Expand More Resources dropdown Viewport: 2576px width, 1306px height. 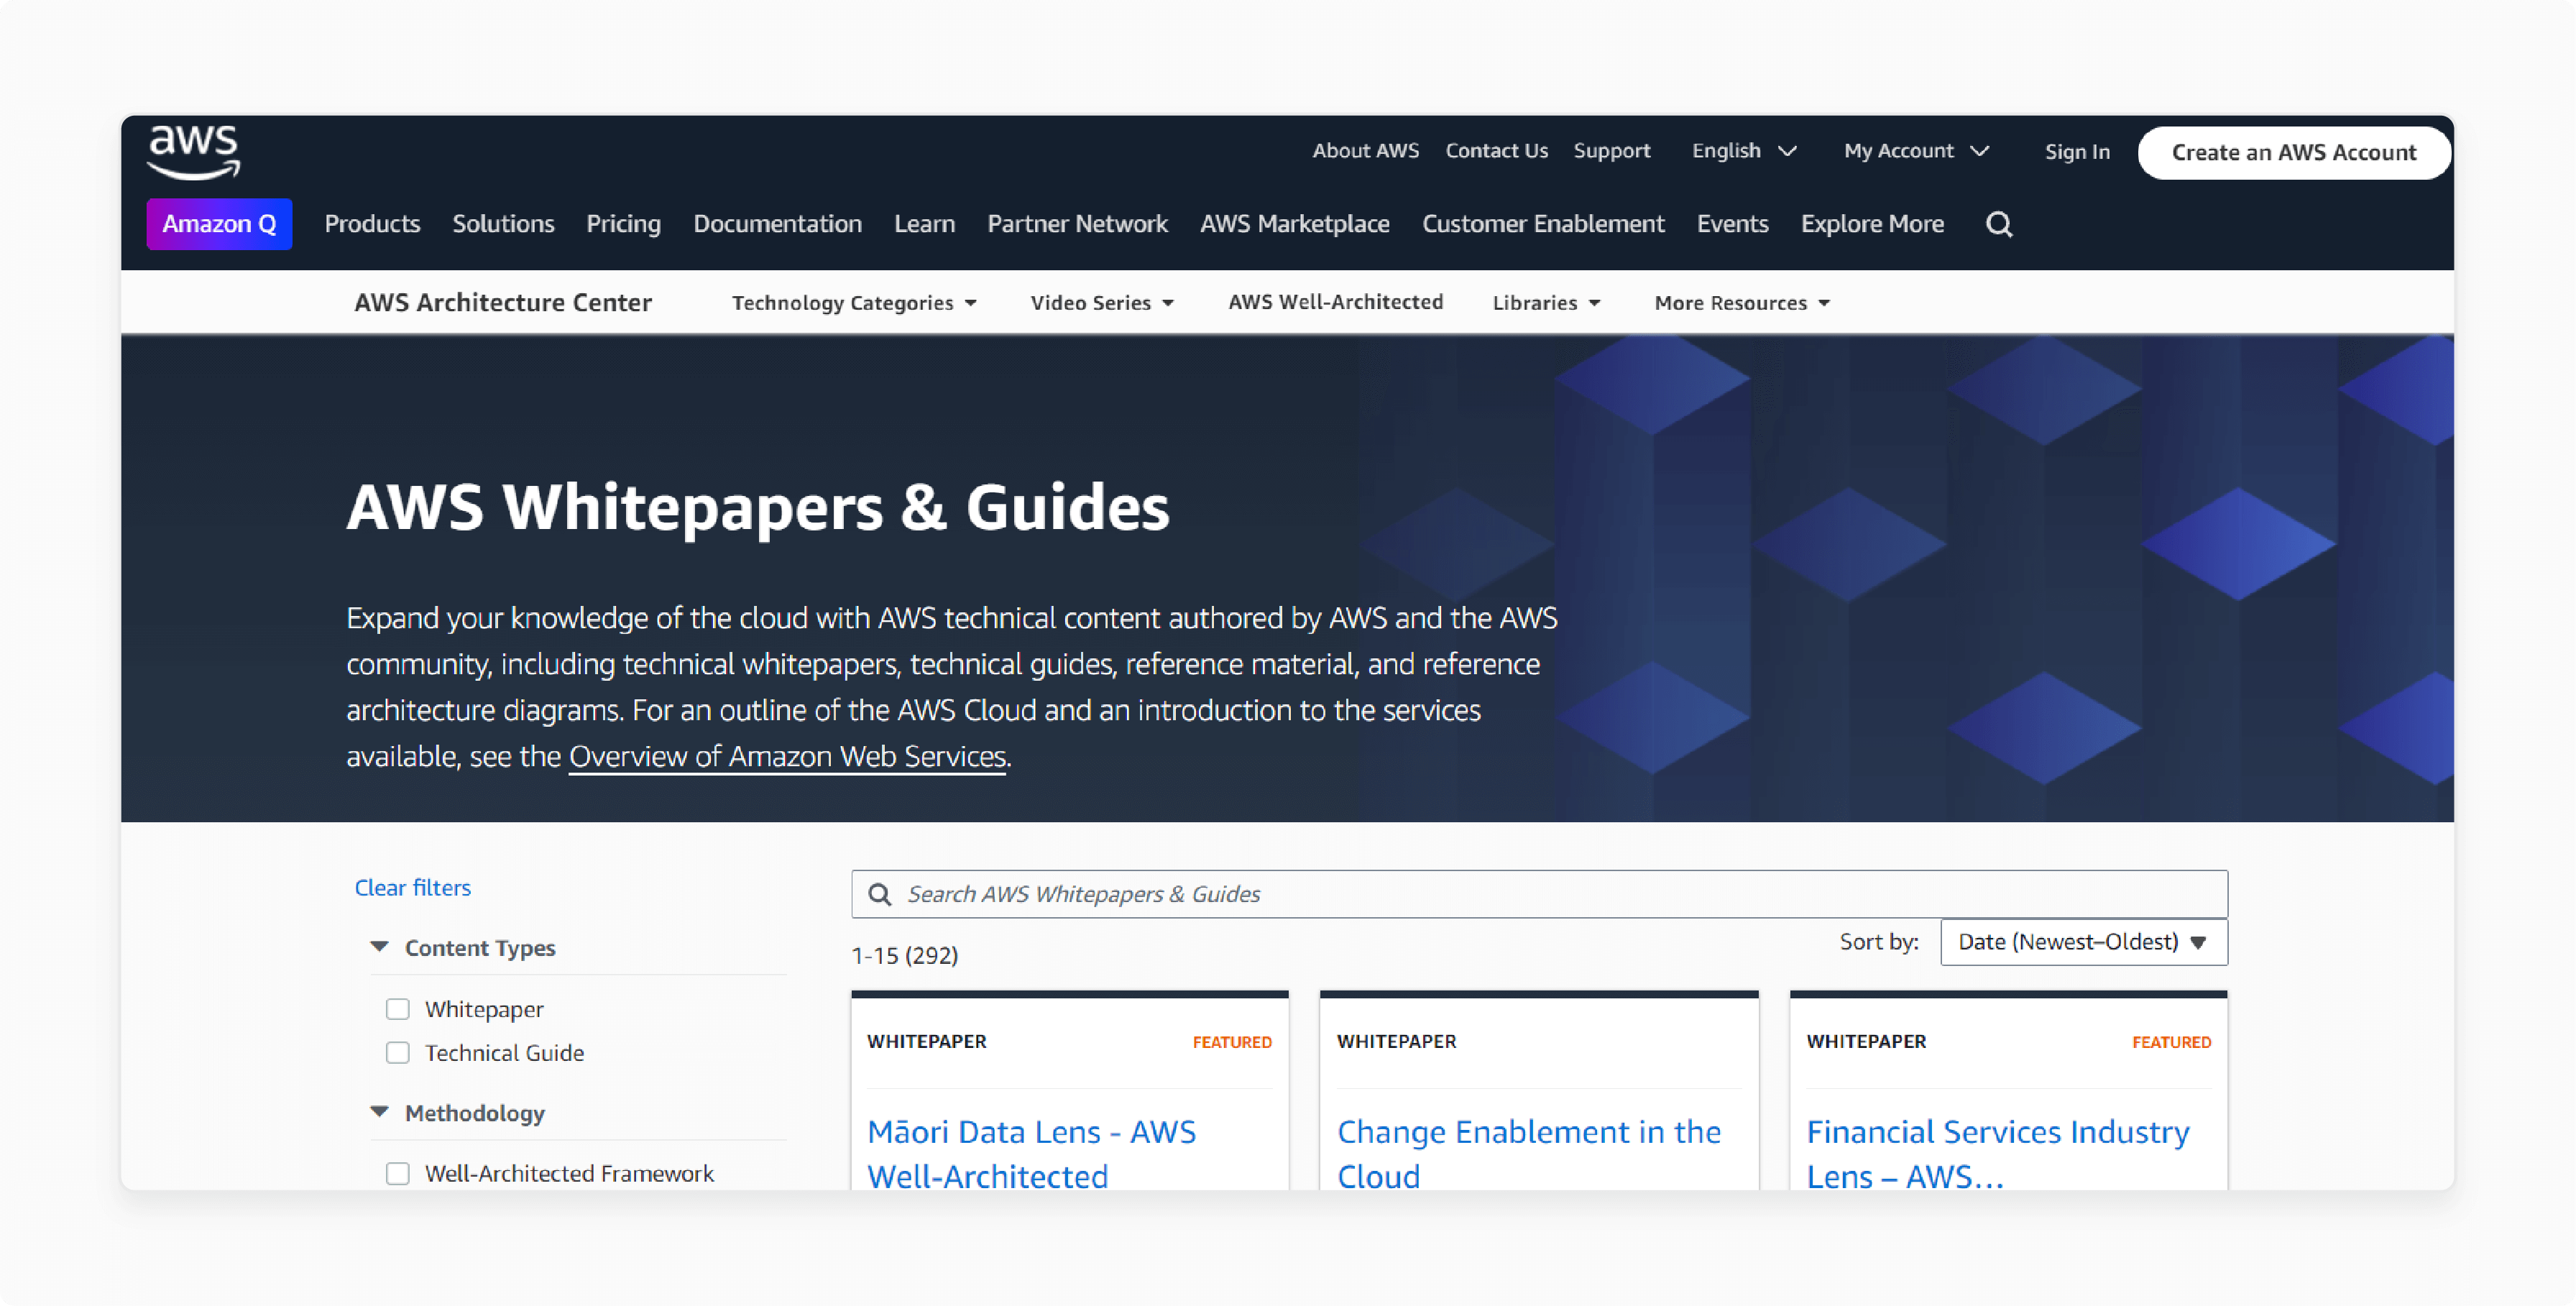pos(1741,303)
